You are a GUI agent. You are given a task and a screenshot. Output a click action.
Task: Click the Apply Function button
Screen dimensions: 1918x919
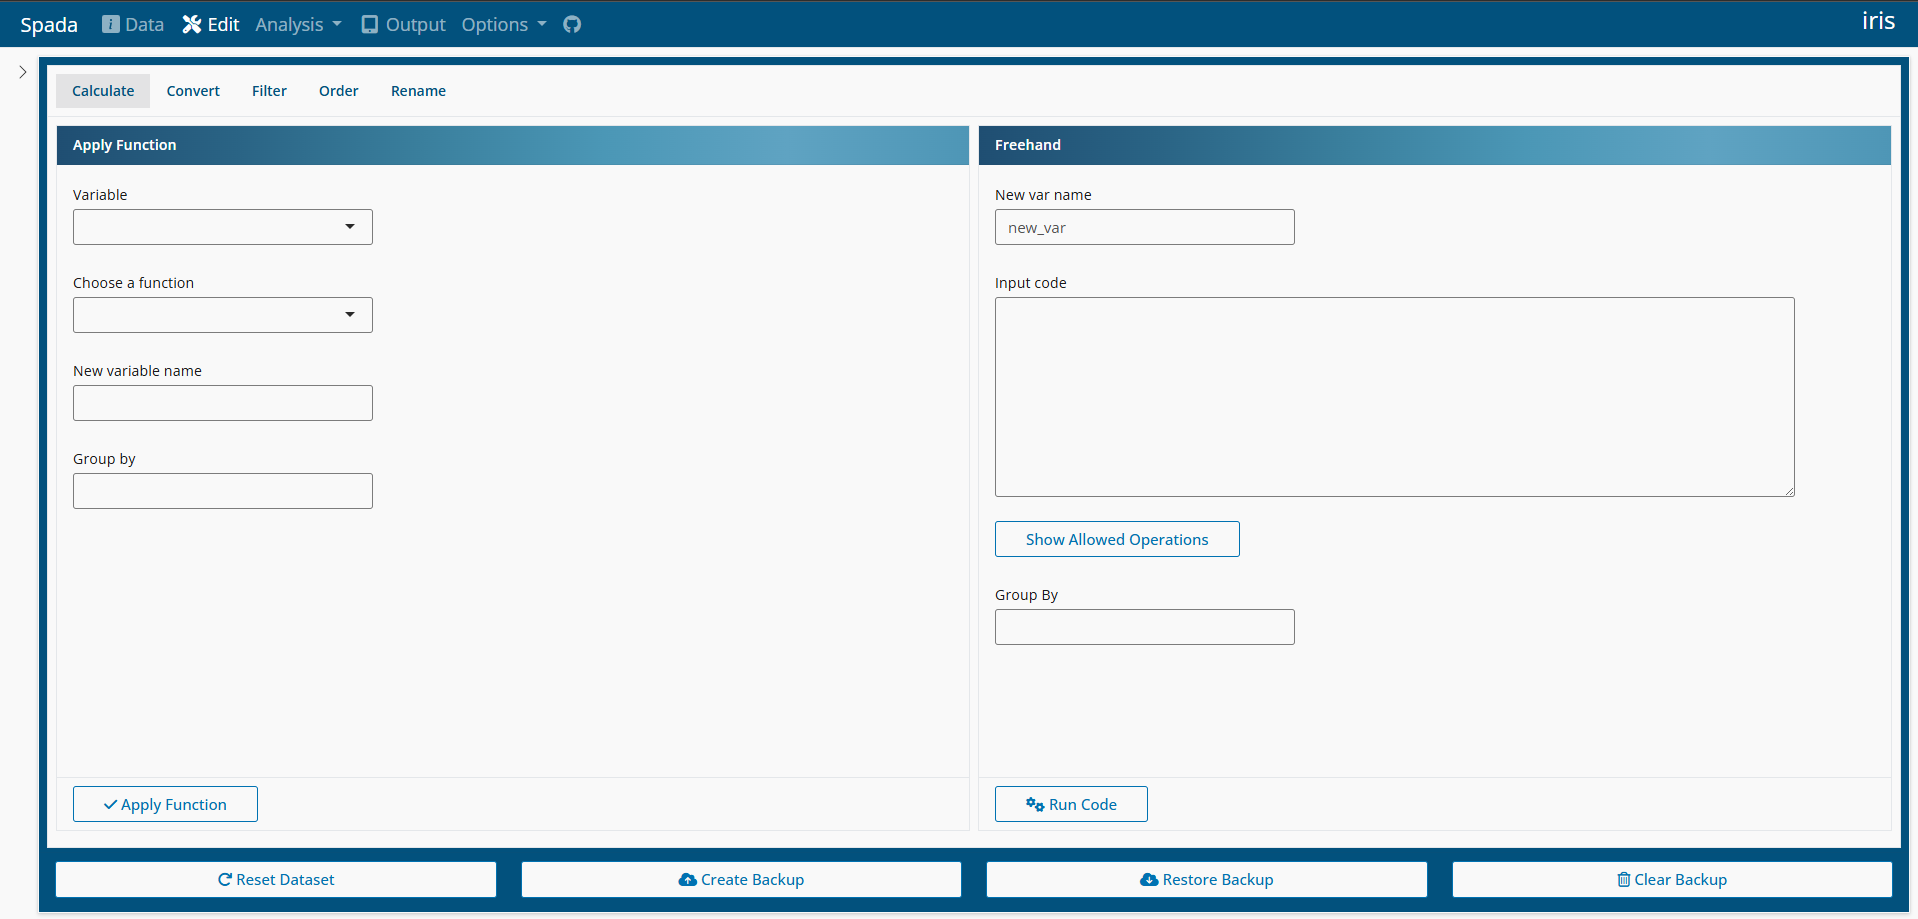[165, 804]
